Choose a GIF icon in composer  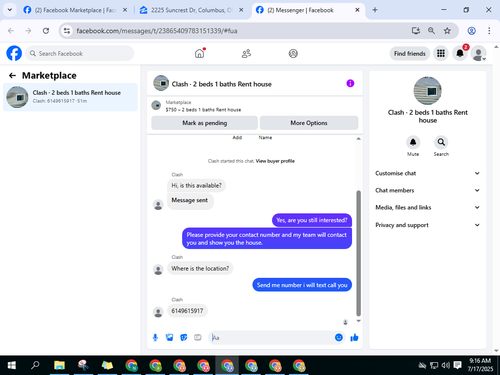click(198, 338)
